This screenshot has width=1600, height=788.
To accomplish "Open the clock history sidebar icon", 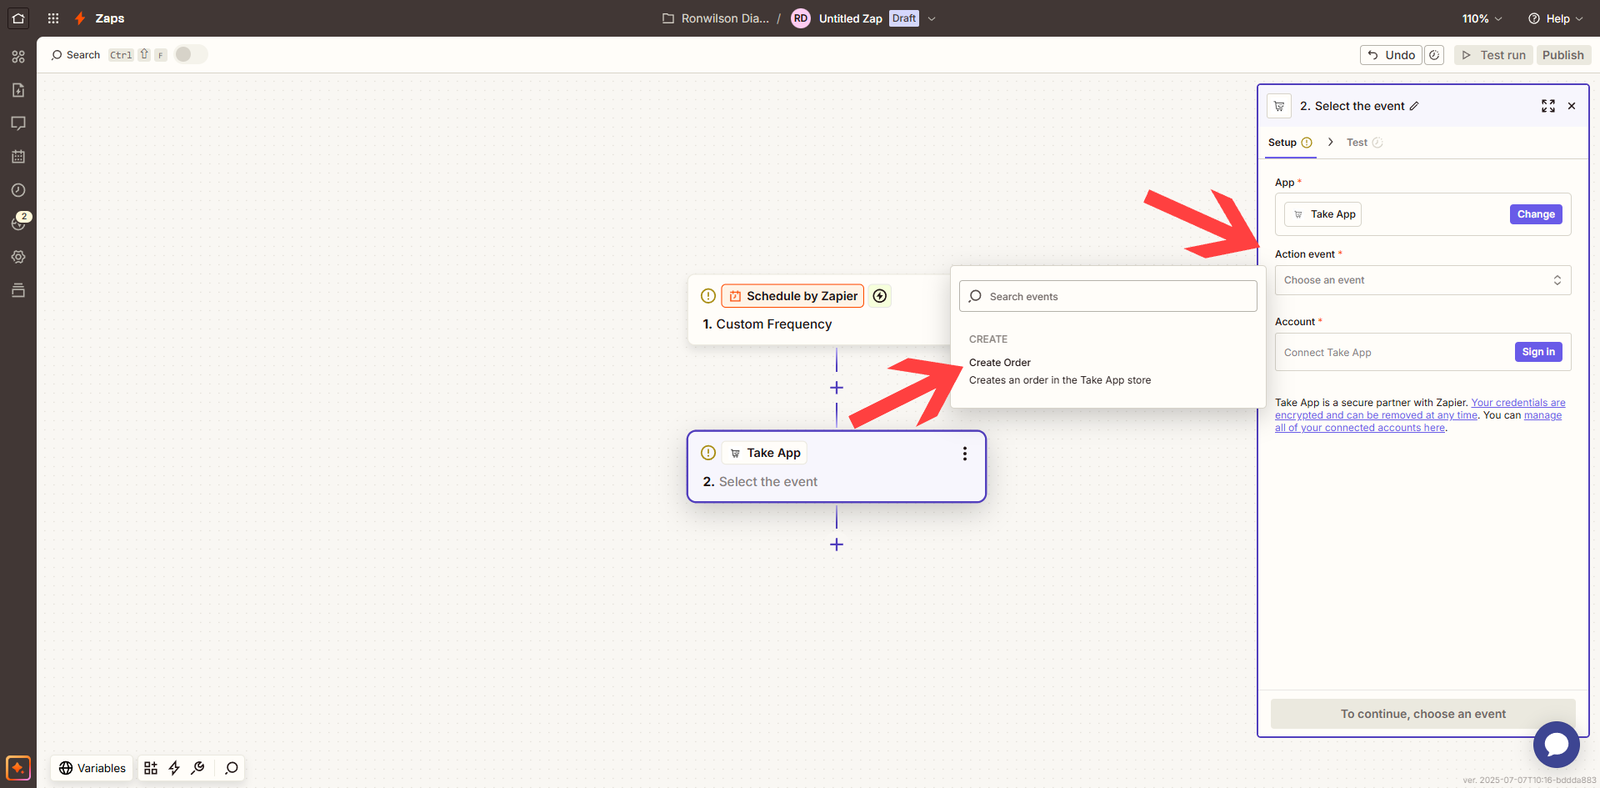I will (18, 190).
